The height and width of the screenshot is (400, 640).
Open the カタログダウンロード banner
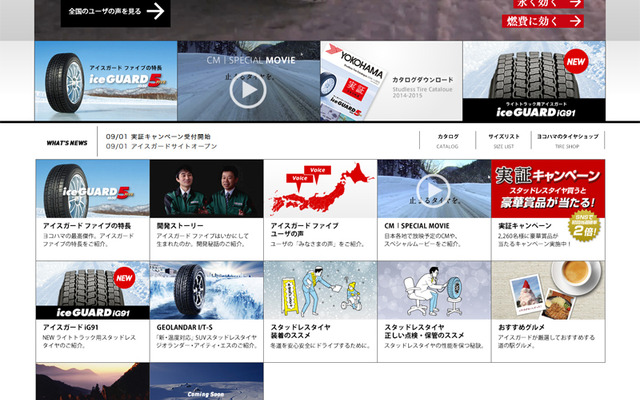coord(391,81)
